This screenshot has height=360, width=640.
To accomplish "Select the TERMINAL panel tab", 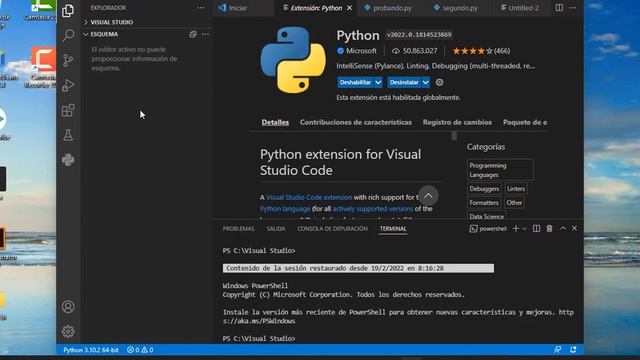I will point(393,229).
